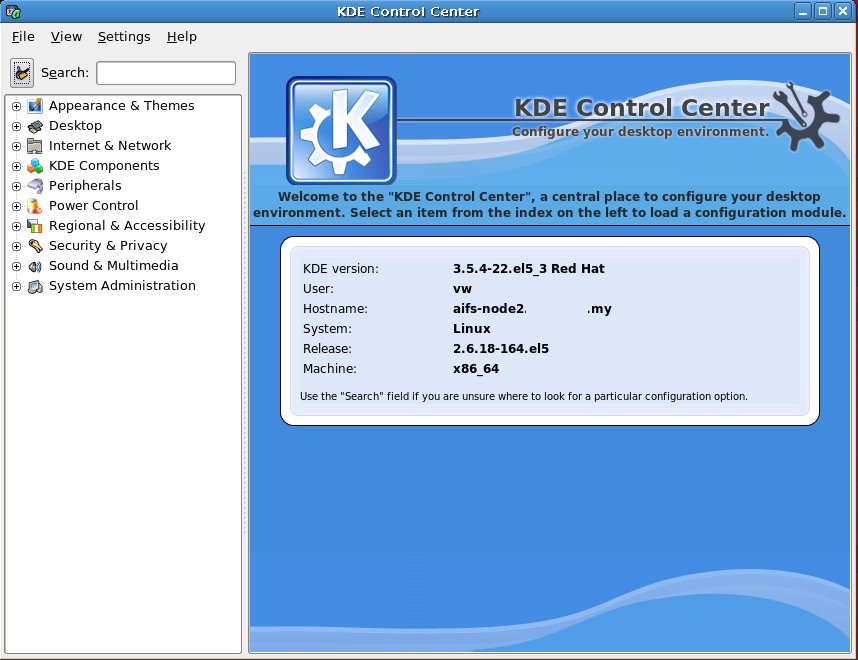Expand the Appearance & Themes tree node

tap(16, 106)
